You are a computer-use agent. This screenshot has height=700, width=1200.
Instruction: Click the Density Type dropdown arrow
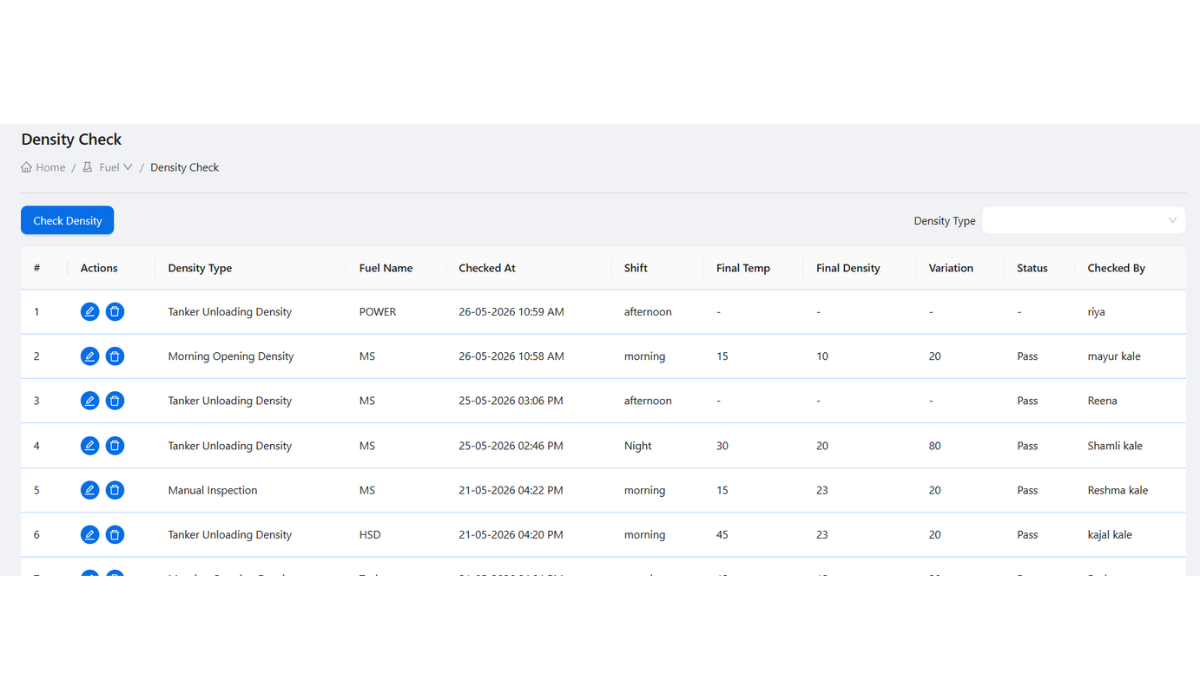(1172, 220)
